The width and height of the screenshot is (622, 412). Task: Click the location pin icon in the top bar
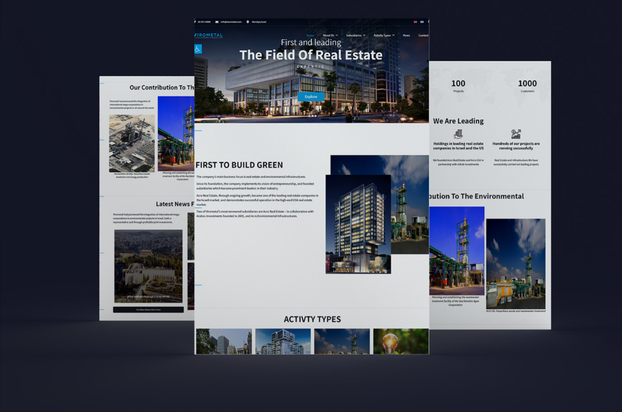pyautogui.click(x=248, y=22)
